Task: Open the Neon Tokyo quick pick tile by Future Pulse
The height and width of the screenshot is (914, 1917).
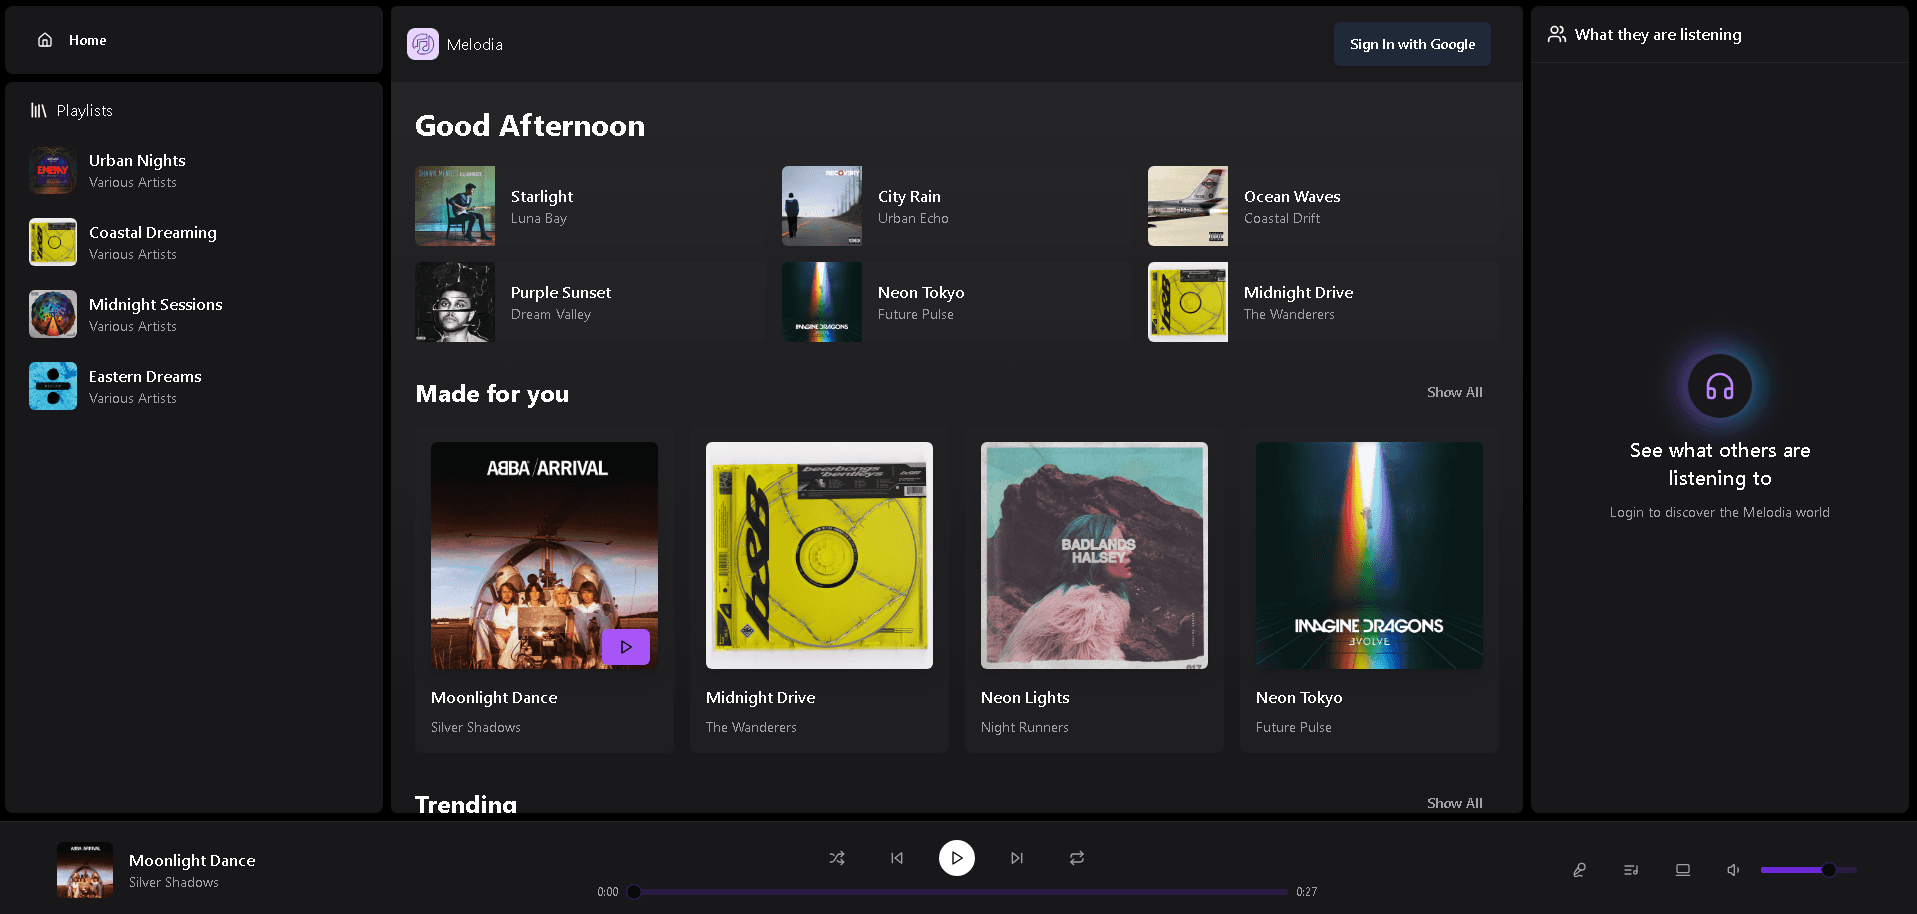Action: coord(957,302)
